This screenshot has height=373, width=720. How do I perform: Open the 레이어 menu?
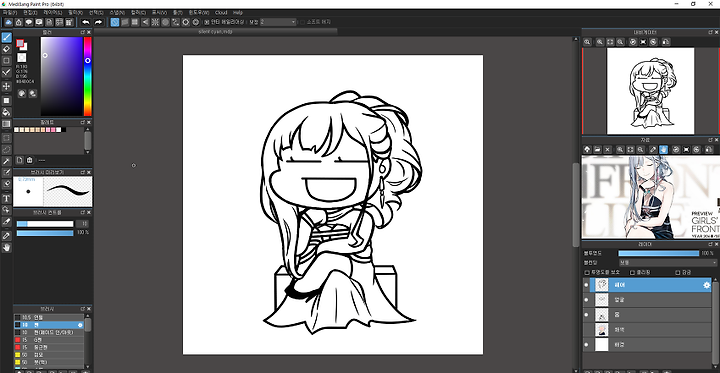tap(52, 13)
